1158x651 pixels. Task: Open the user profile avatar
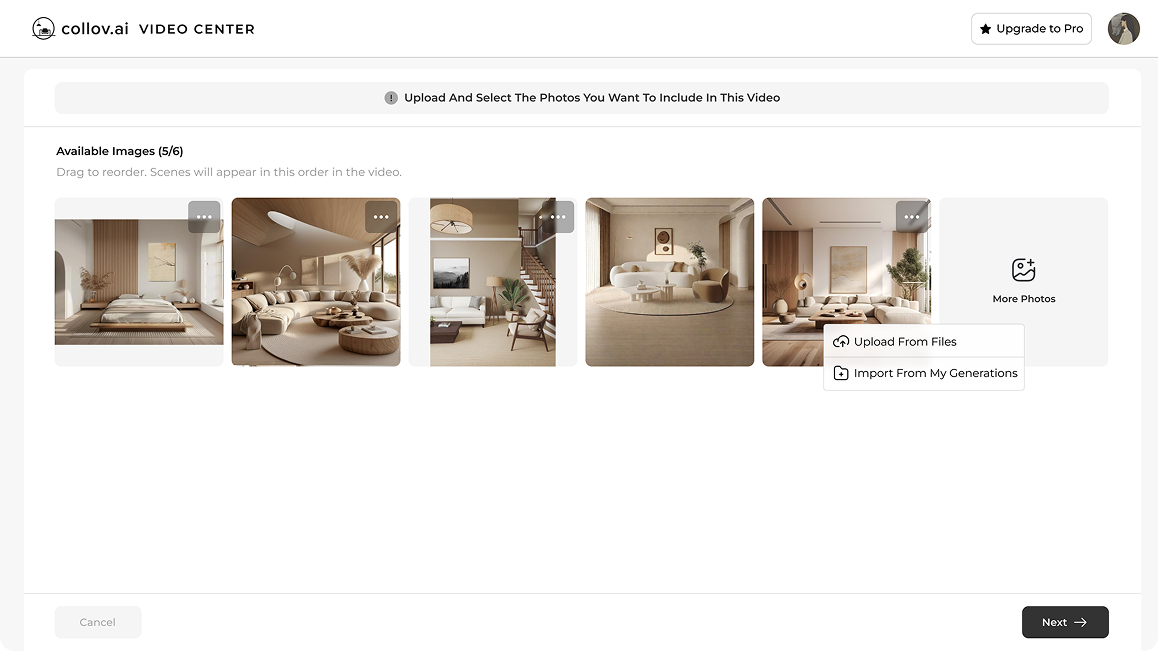[x=1123, y=29]
